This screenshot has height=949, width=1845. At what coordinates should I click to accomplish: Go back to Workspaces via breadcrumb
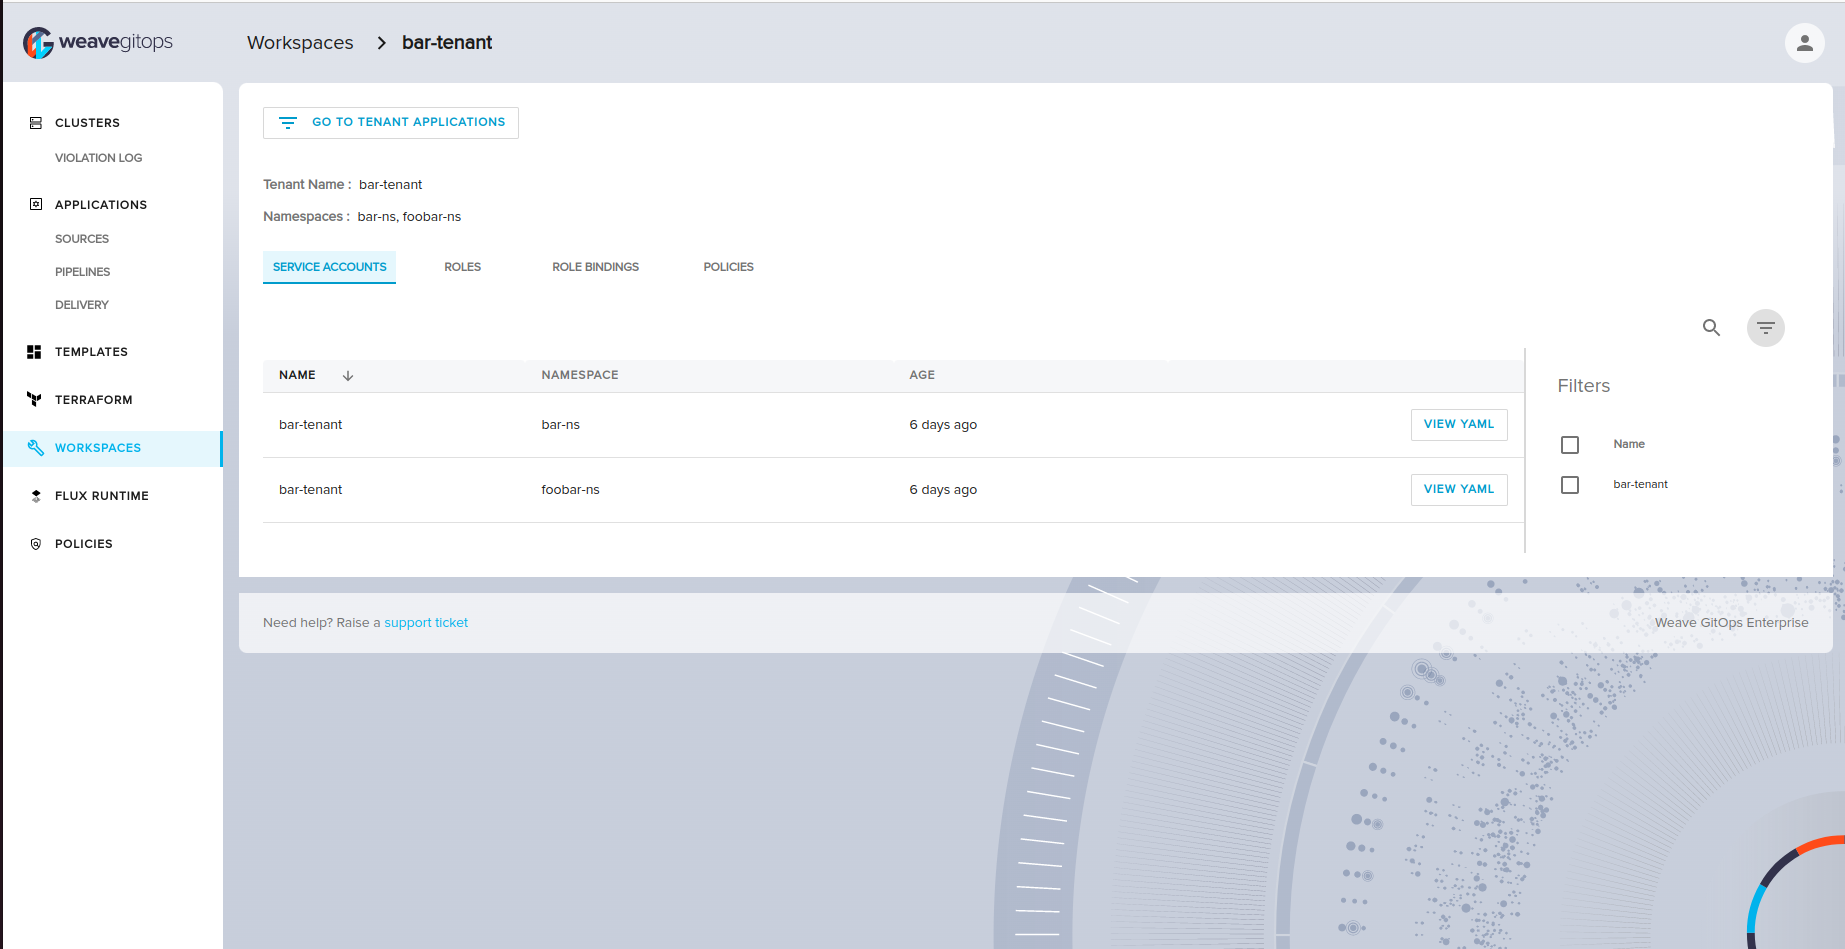[300, 43]
